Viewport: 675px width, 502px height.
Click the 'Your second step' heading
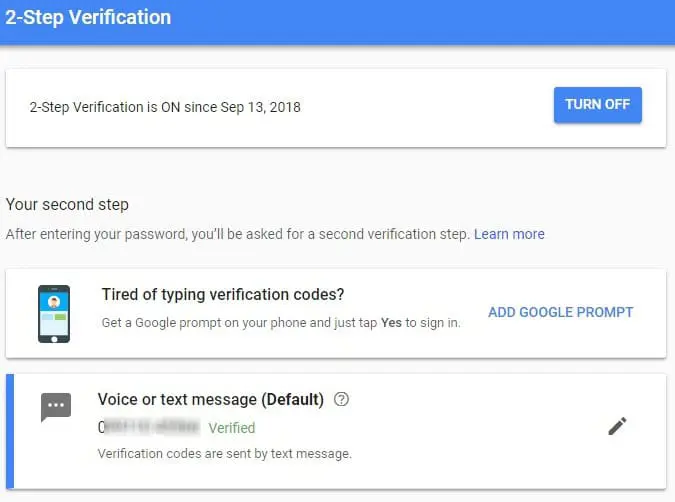point(67,204)
